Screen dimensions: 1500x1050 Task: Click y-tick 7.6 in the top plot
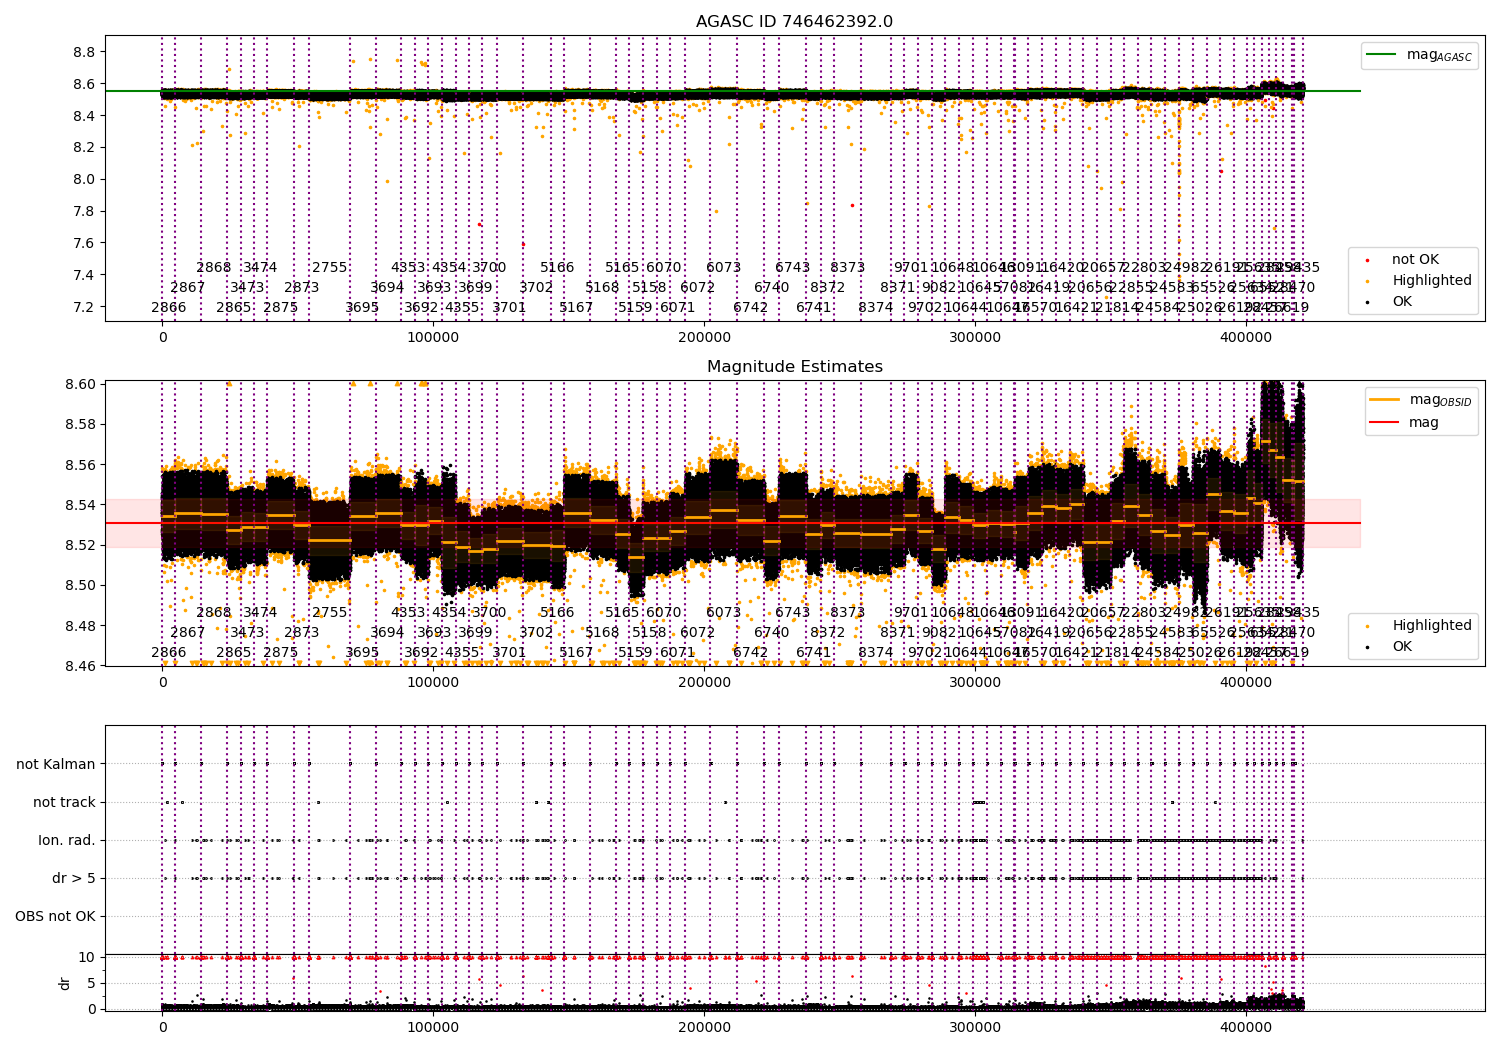tap(84, 243)
